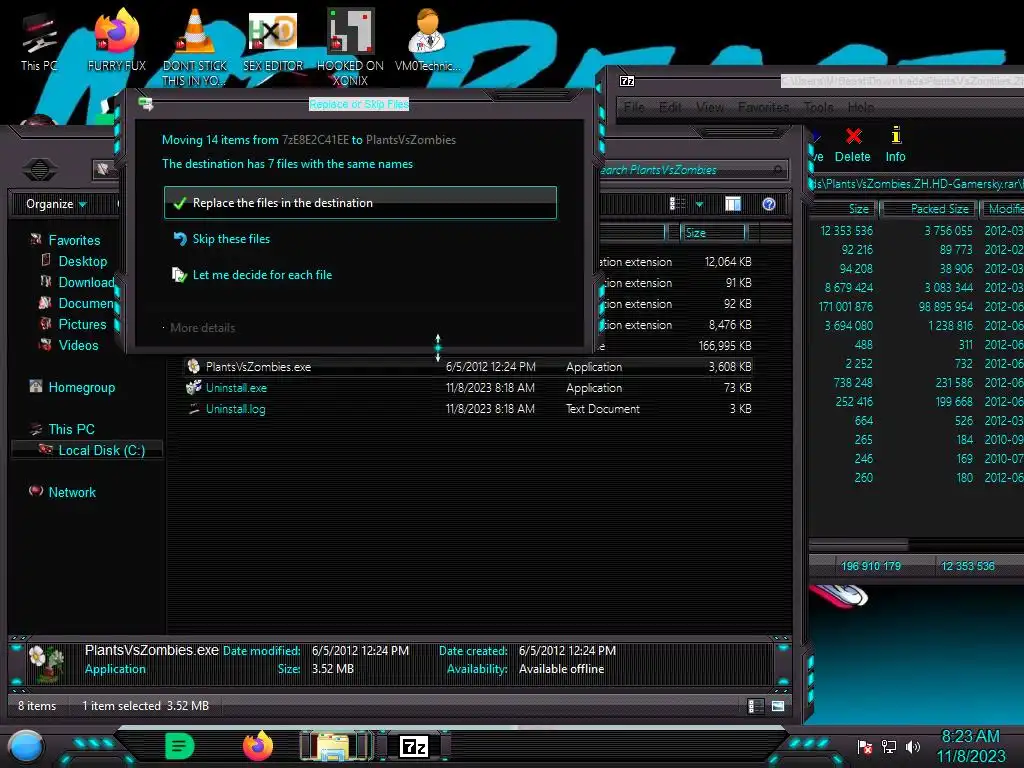The image size is (1024, 768).
Task: Choose Skip these files option
Action: (222, 239)
